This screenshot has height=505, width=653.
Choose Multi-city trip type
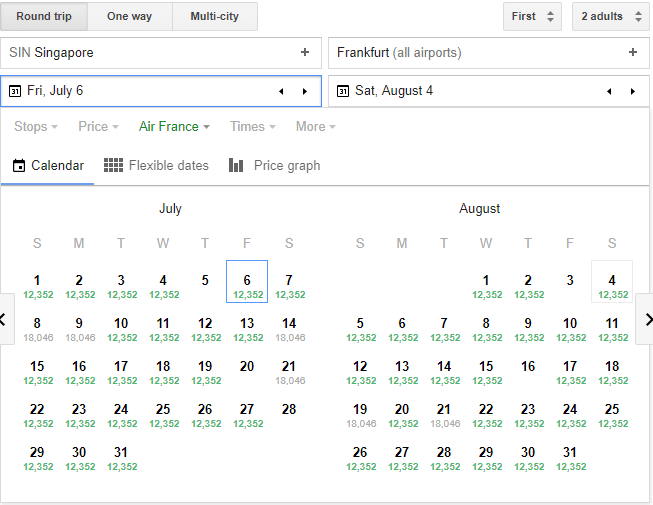[x=214, y=16]
